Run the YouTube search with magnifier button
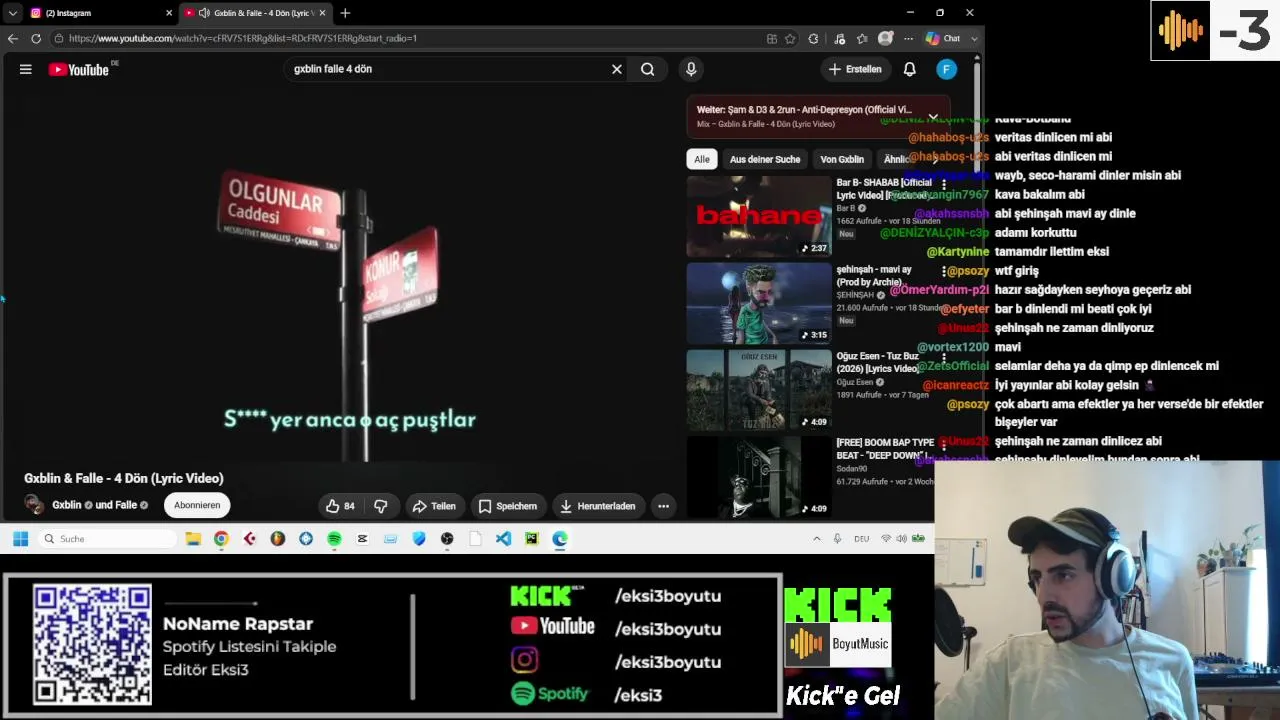 point(648,69)
